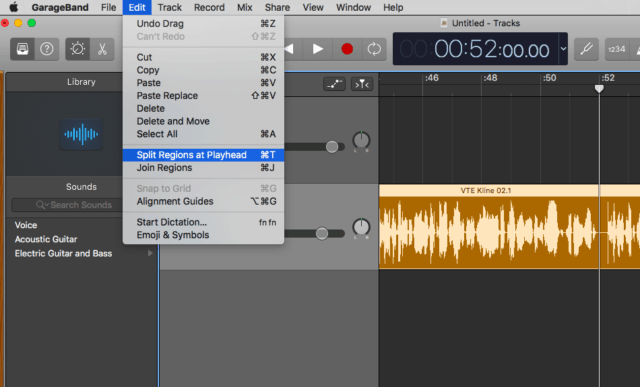Open the Help menu

[x=393, y=7]
